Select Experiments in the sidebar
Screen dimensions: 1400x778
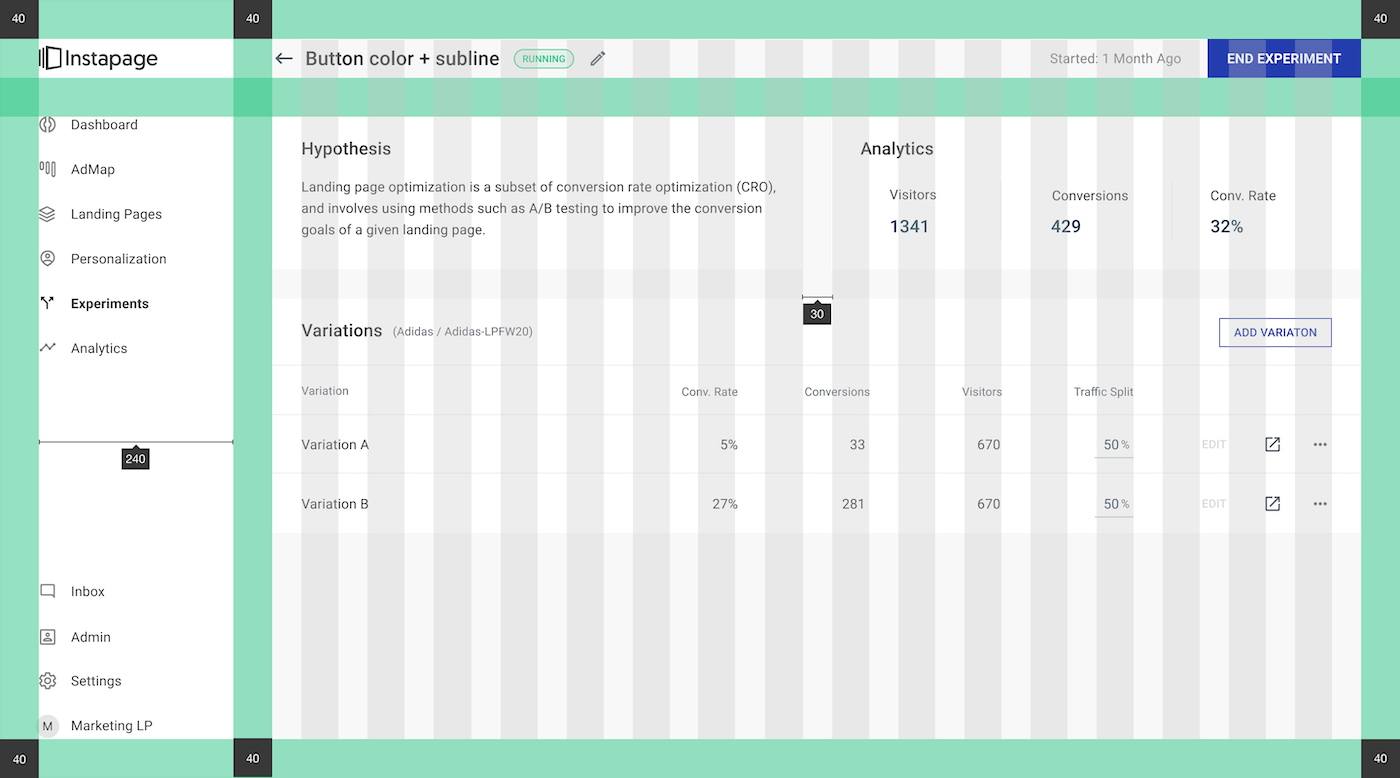coord(110,303)
